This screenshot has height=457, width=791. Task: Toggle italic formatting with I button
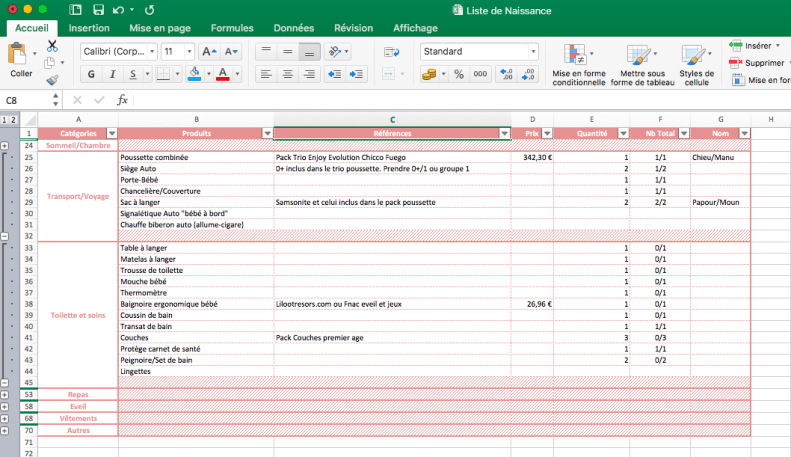pyautogui.click(x=112, y=74)
